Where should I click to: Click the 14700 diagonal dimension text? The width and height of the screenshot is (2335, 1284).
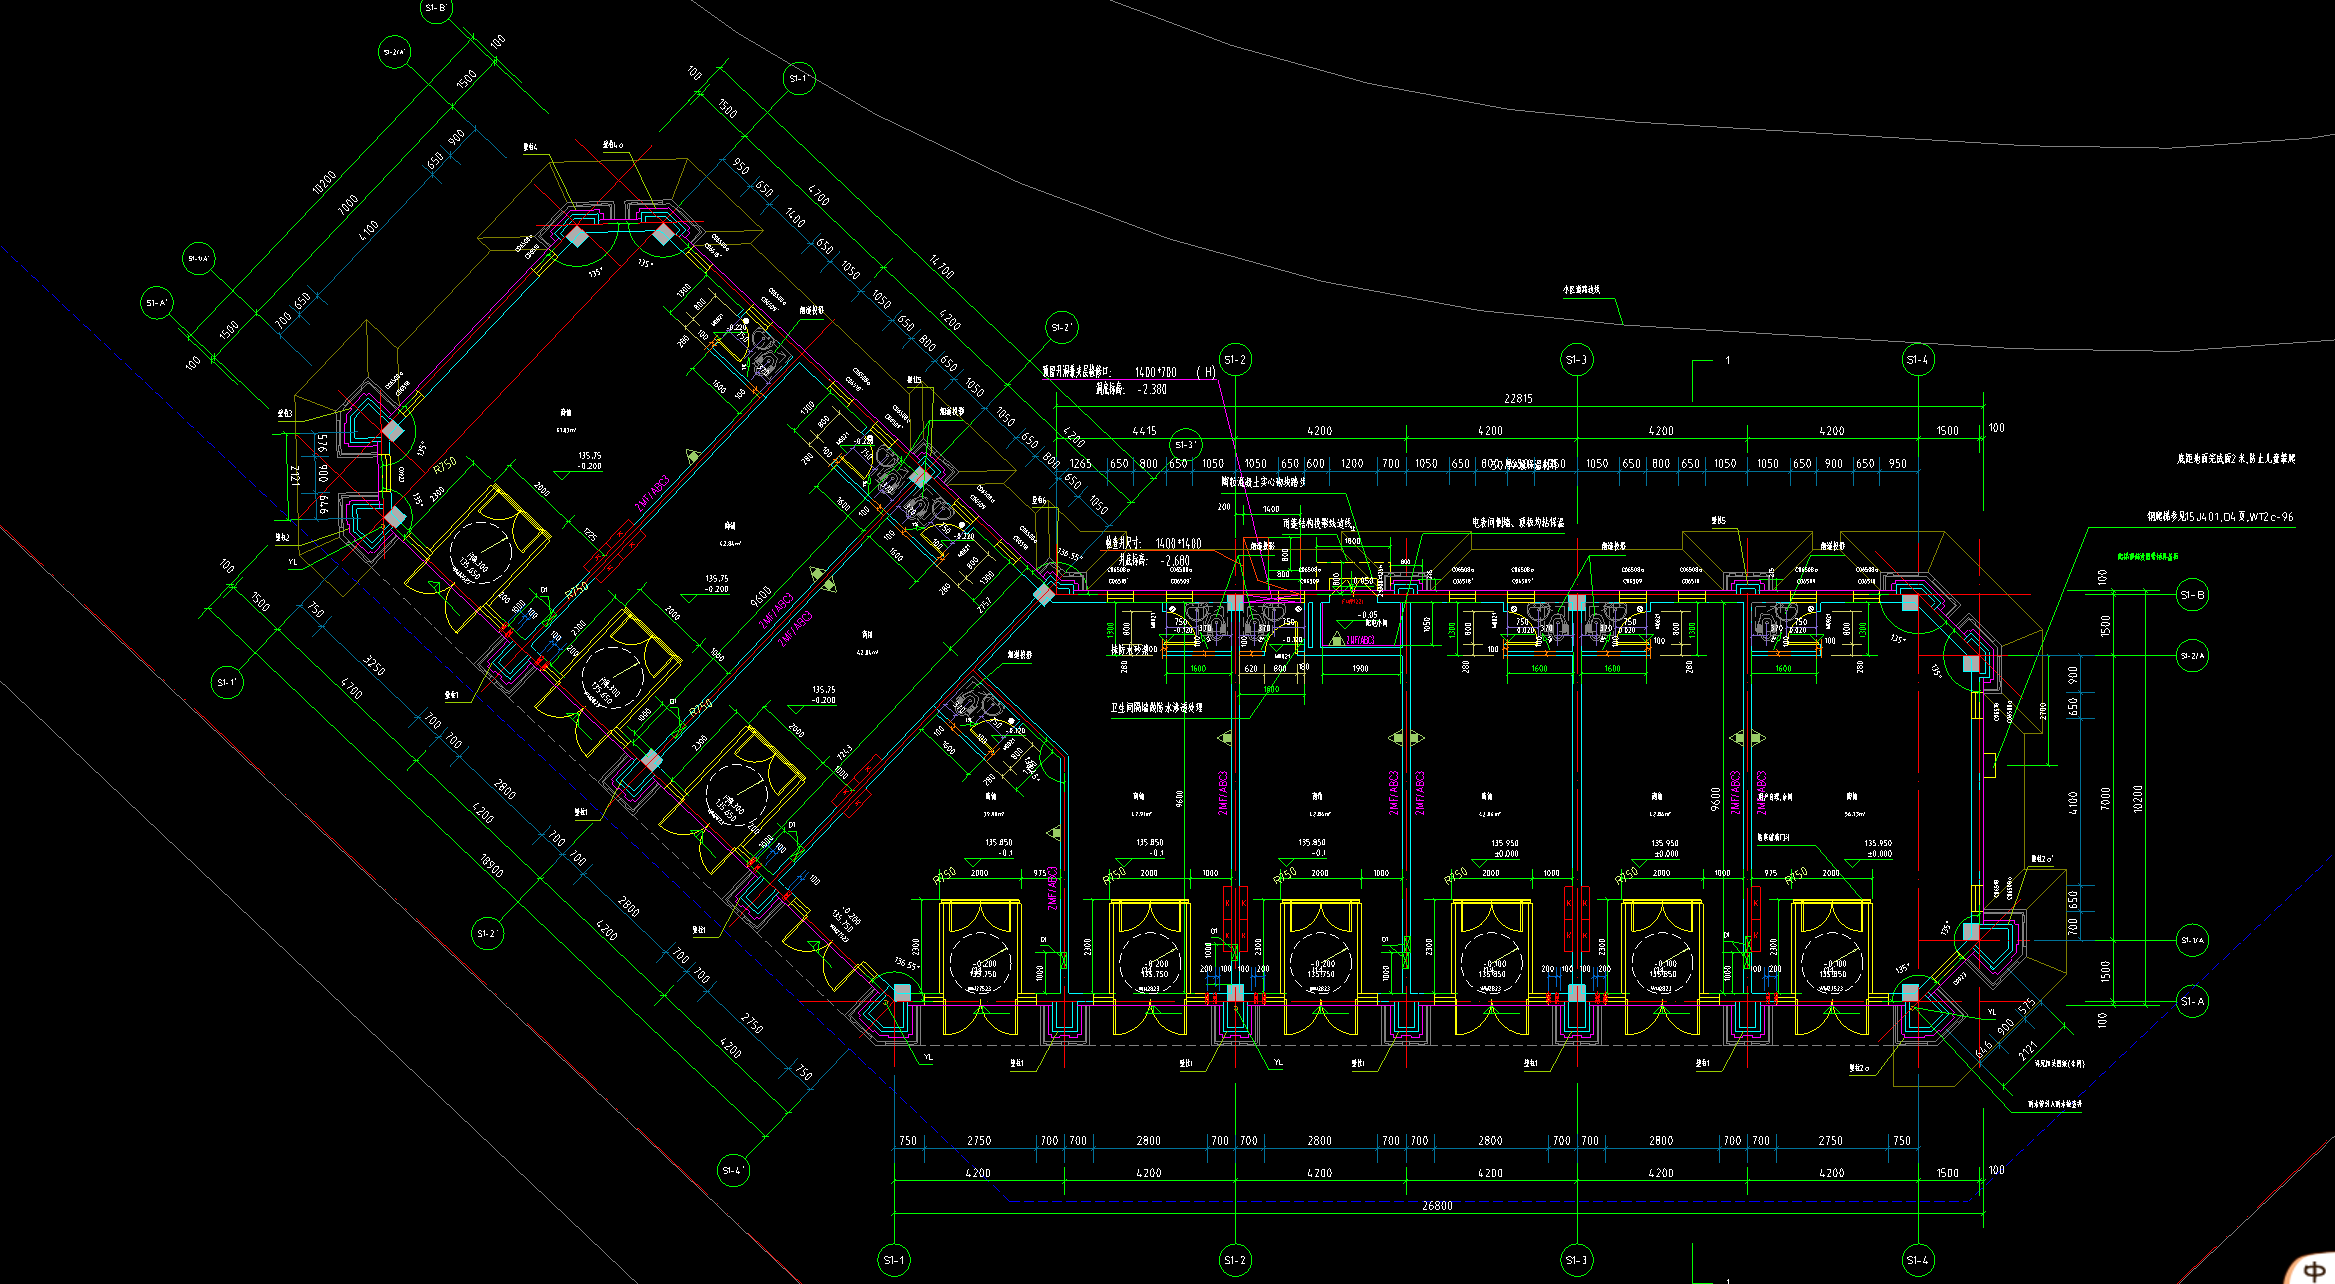(x=941, y=266)
